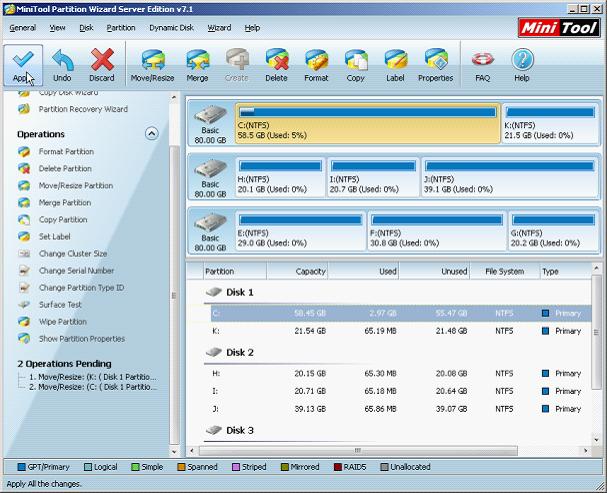Apply all pending changes
607x493 pixels.
click(23, 65)
